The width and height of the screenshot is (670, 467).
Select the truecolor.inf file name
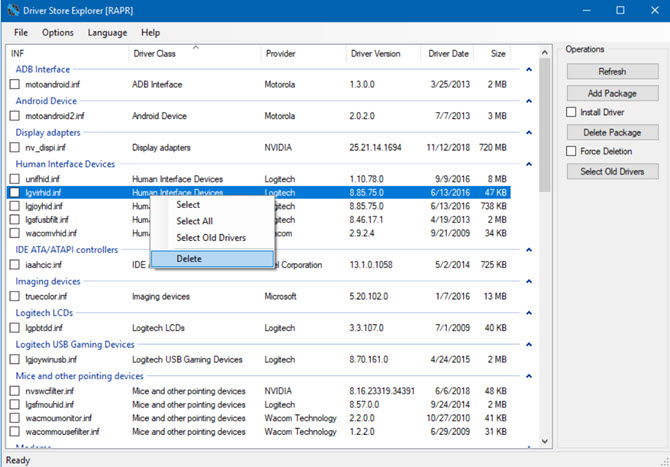coord(46,296)
